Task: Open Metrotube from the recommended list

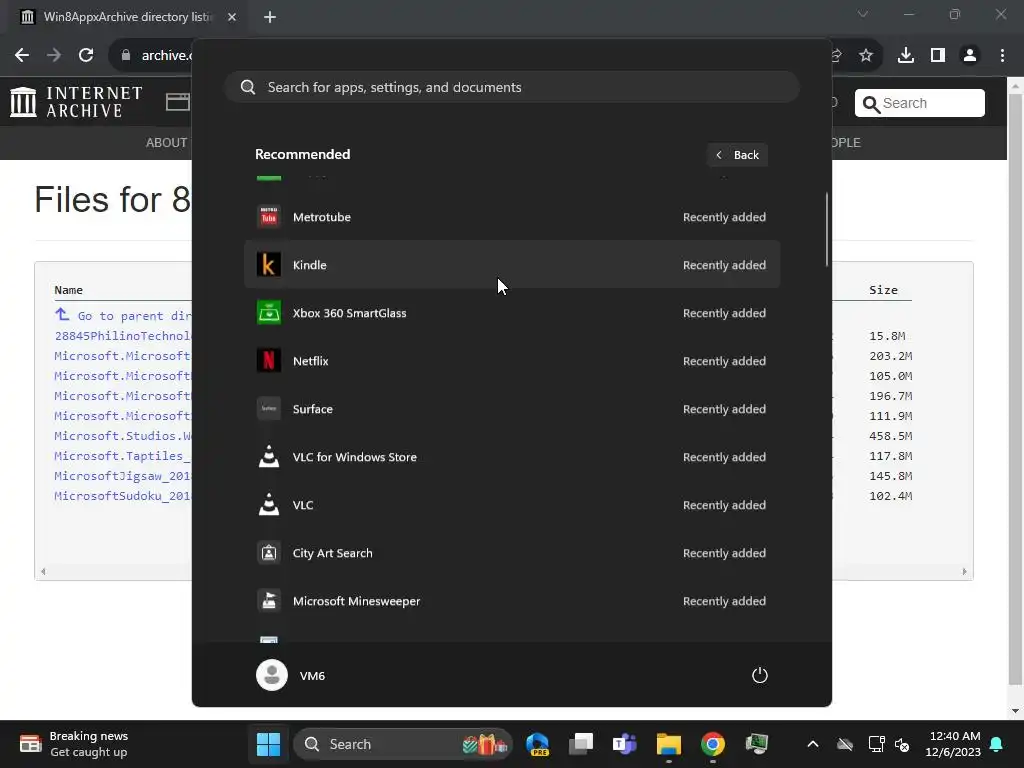Action: [512, 217]
